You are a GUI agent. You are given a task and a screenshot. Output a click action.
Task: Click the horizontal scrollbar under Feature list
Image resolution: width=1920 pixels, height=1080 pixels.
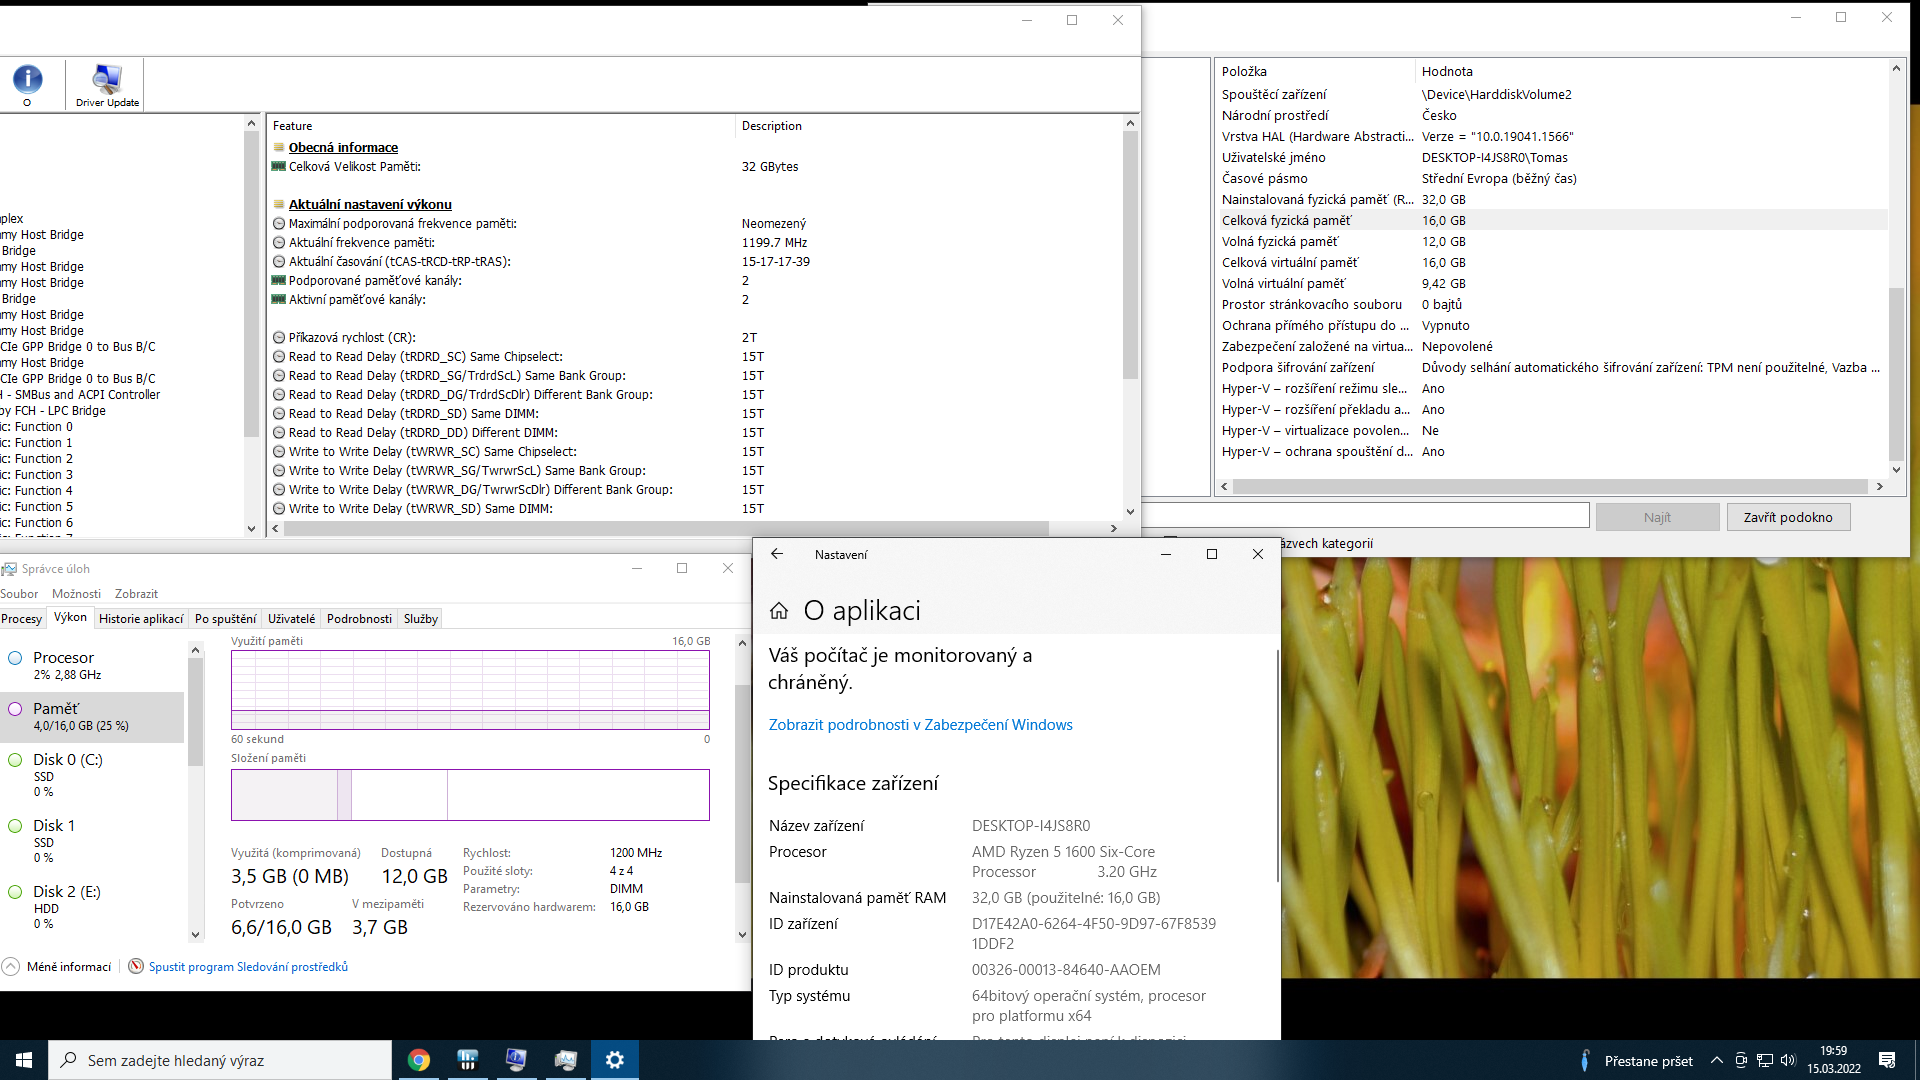(x=660, y=528)
